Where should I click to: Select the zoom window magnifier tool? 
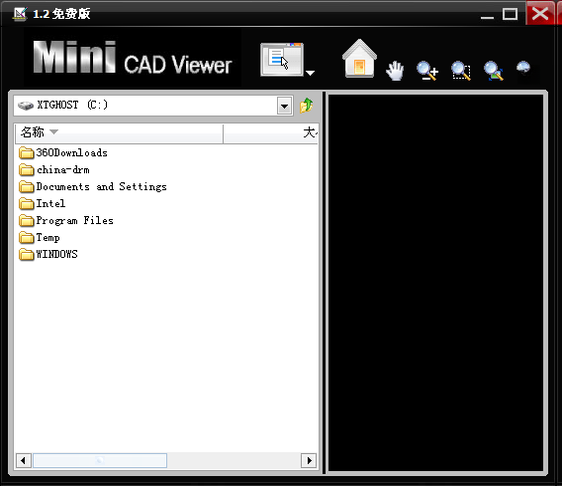pos(461,71)
